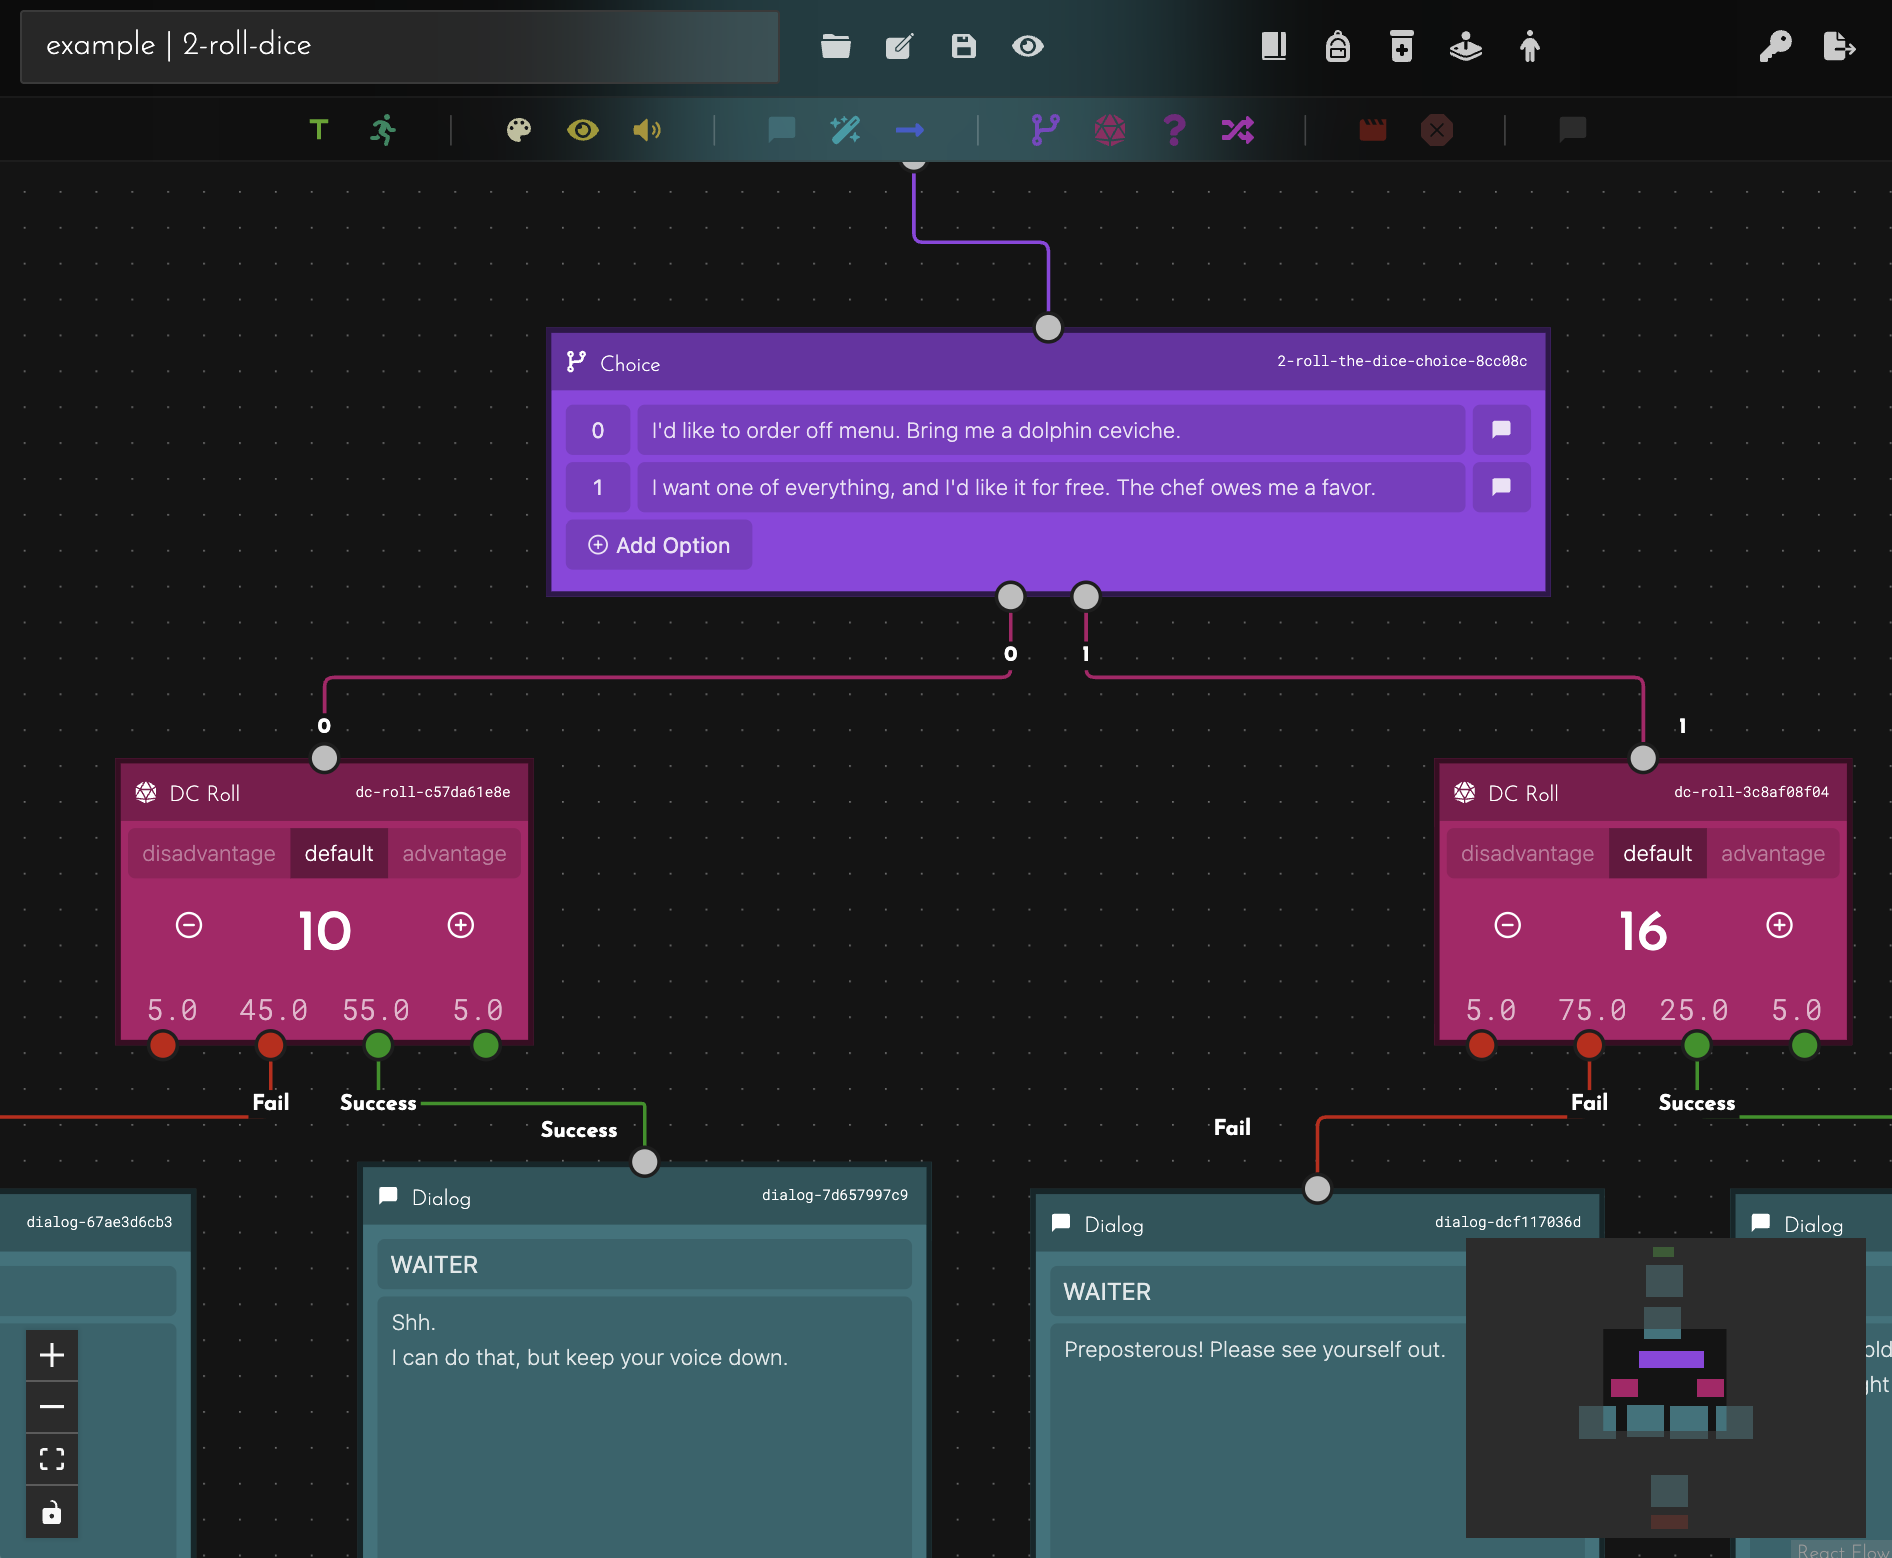Open dialog for choice option 1
This screenshot has width=1892, height=1558.
(1501, 487)
